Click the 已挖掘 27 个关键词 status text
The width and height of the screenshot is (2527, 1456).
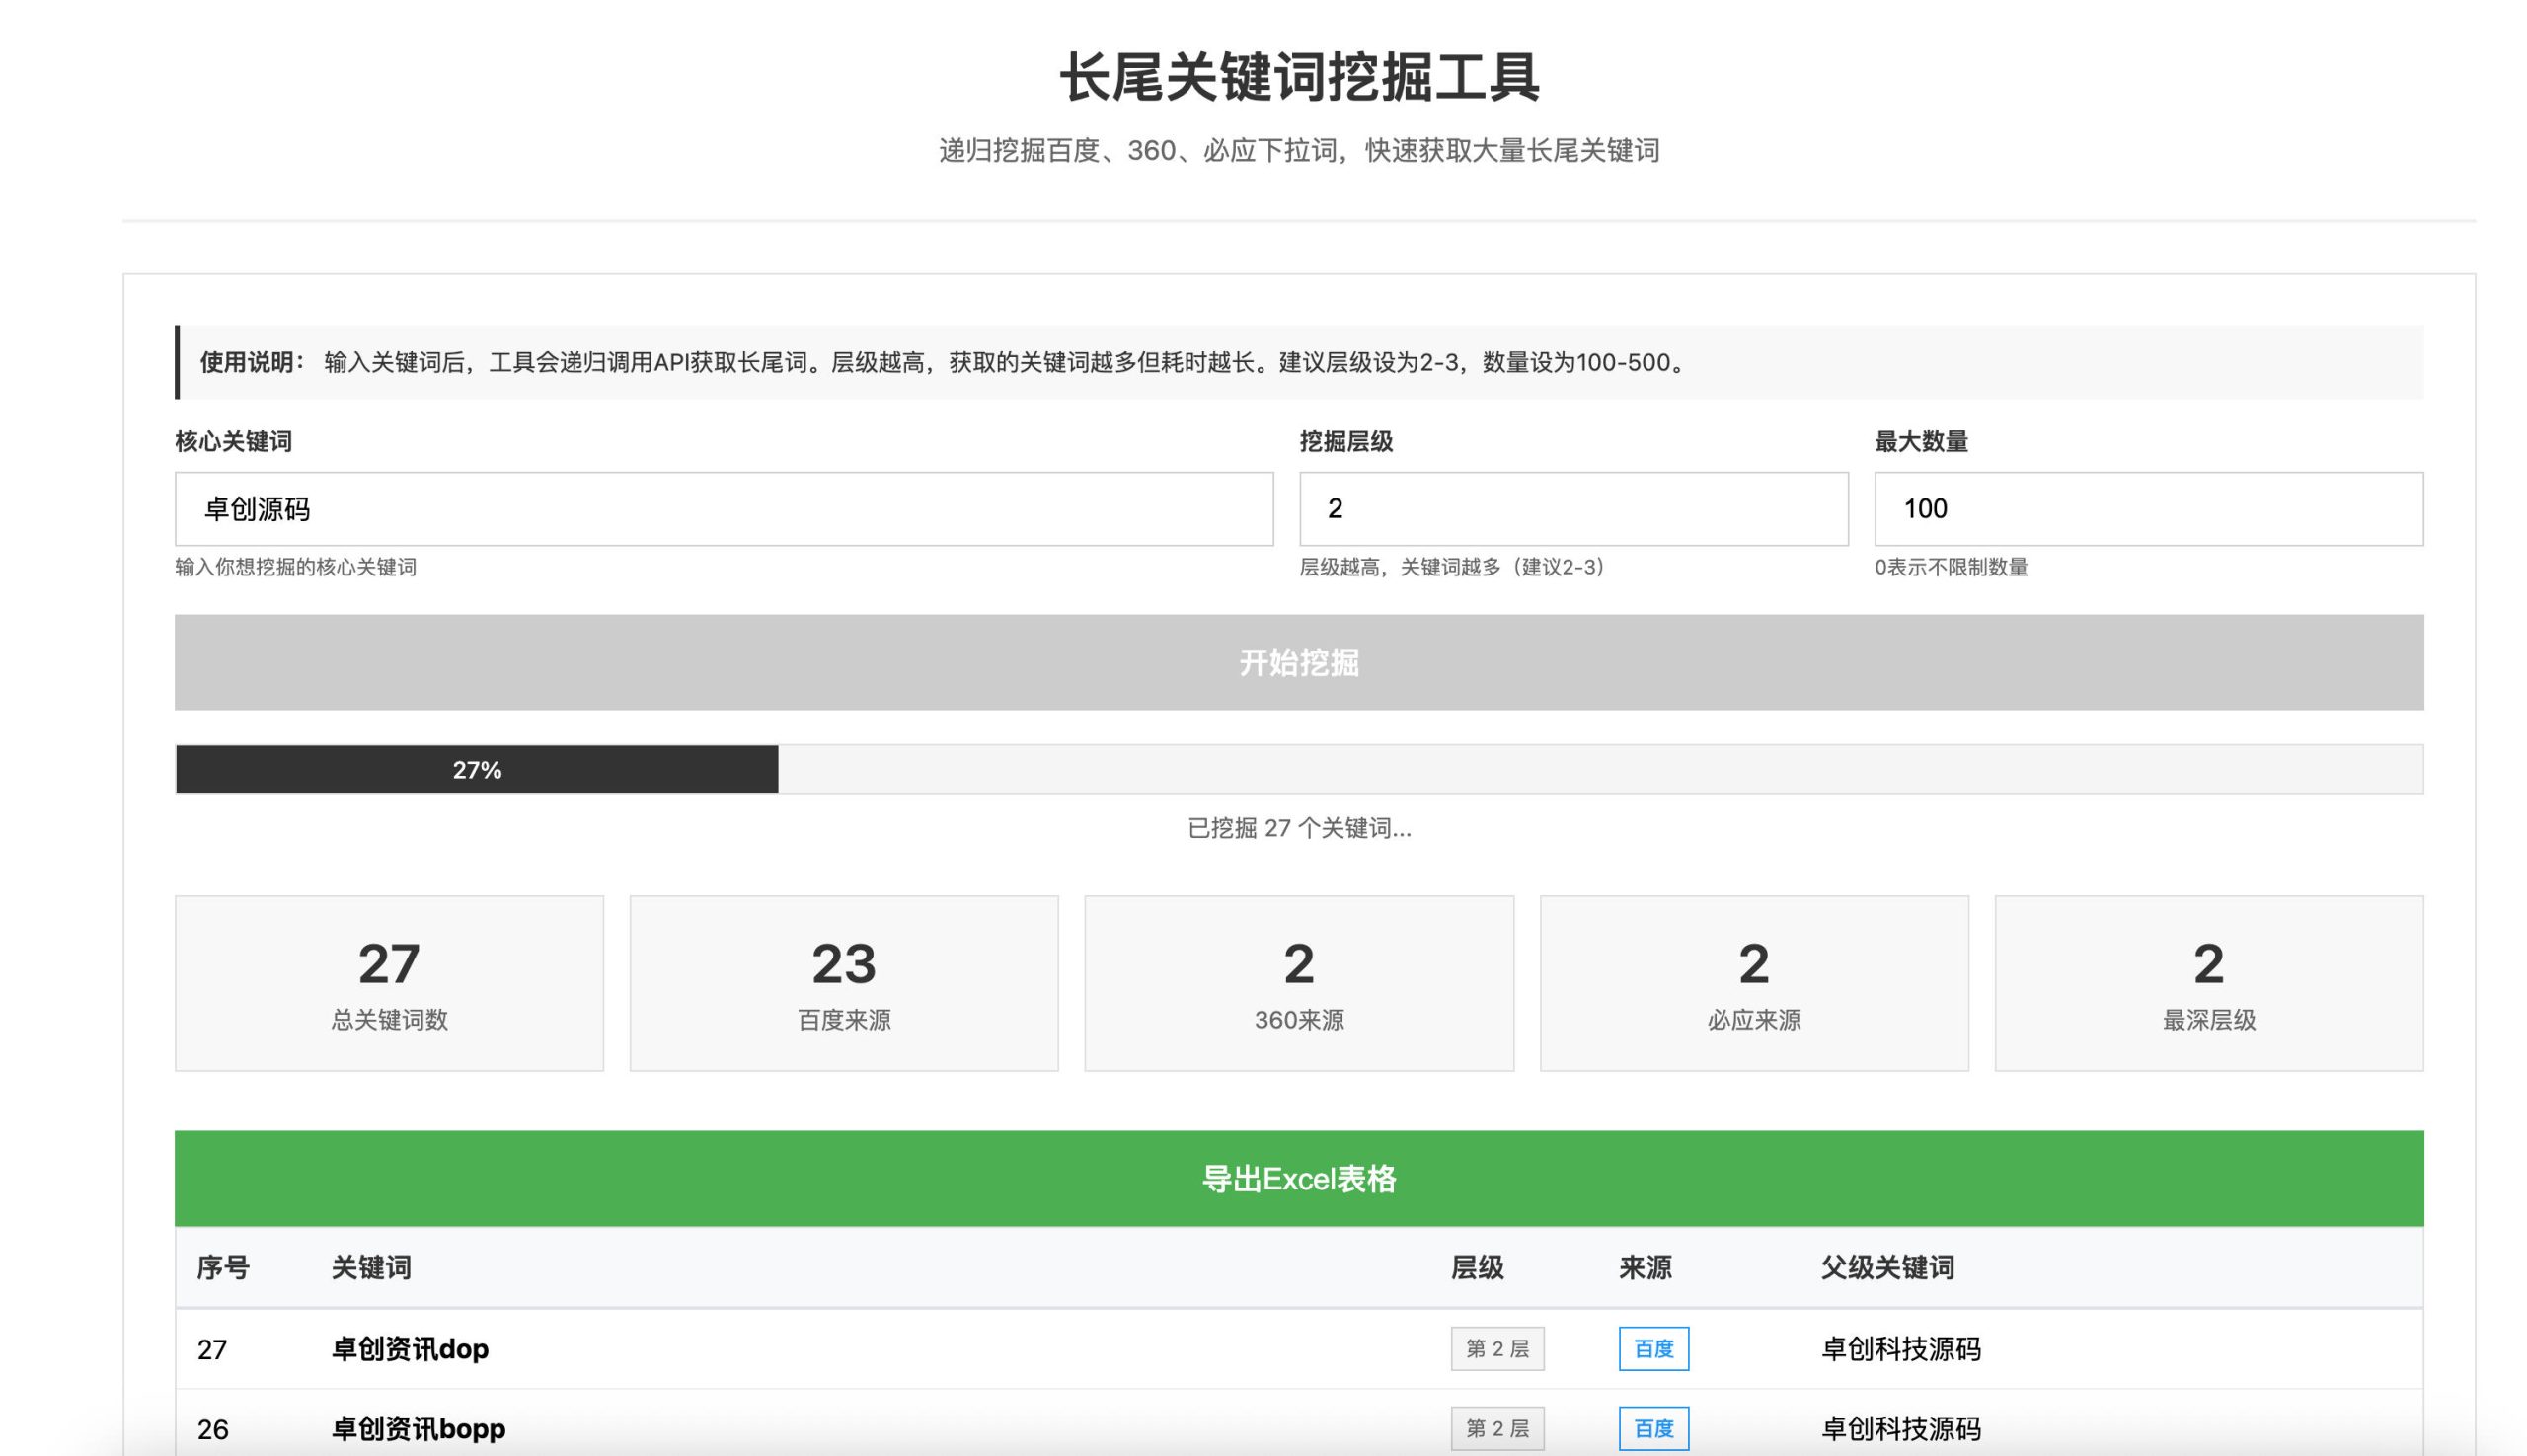click(1299, 828)
